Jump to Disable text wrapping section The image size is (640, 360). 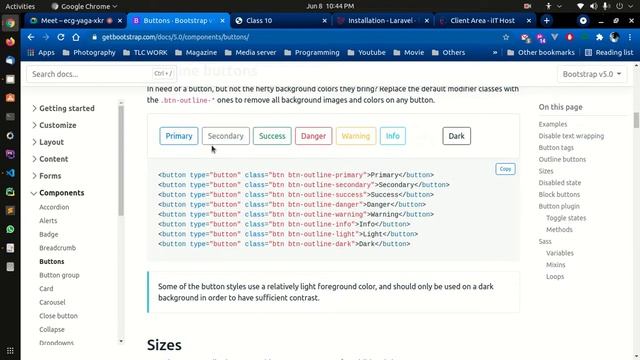pyautogui.click(x=571, y=136)
